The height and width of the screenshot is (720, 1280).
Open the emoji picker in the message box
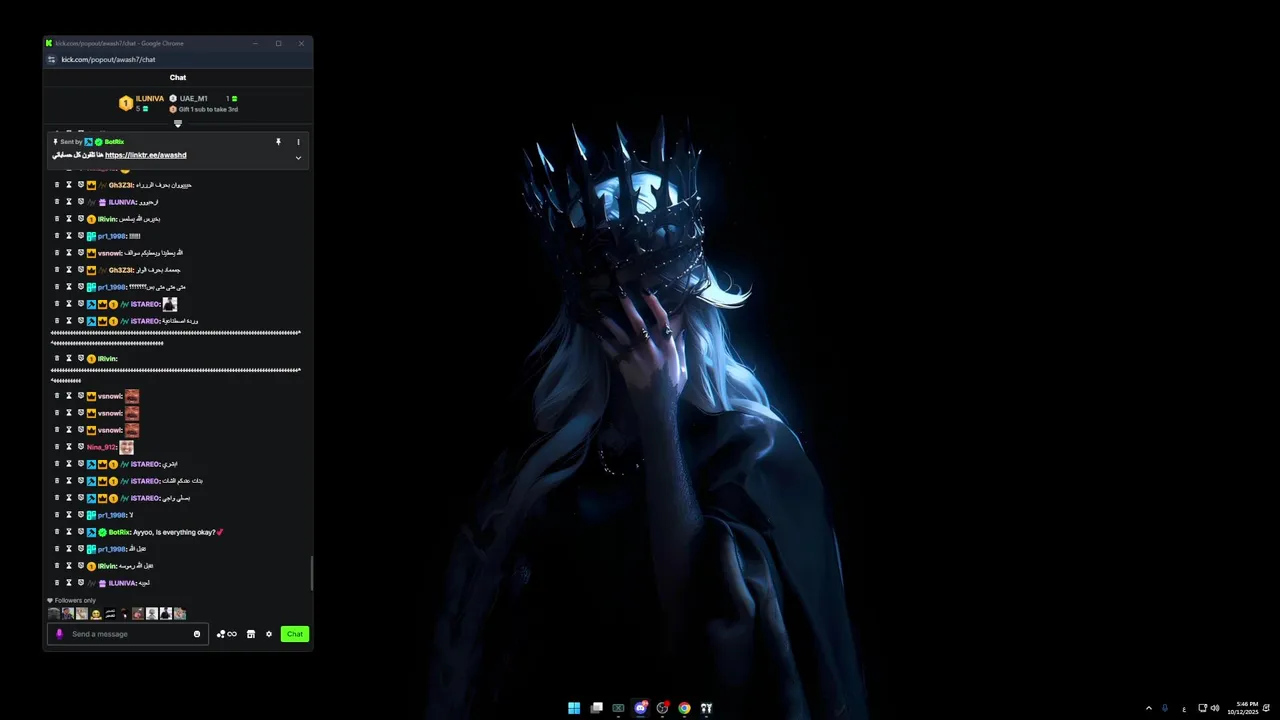point(197,634)
